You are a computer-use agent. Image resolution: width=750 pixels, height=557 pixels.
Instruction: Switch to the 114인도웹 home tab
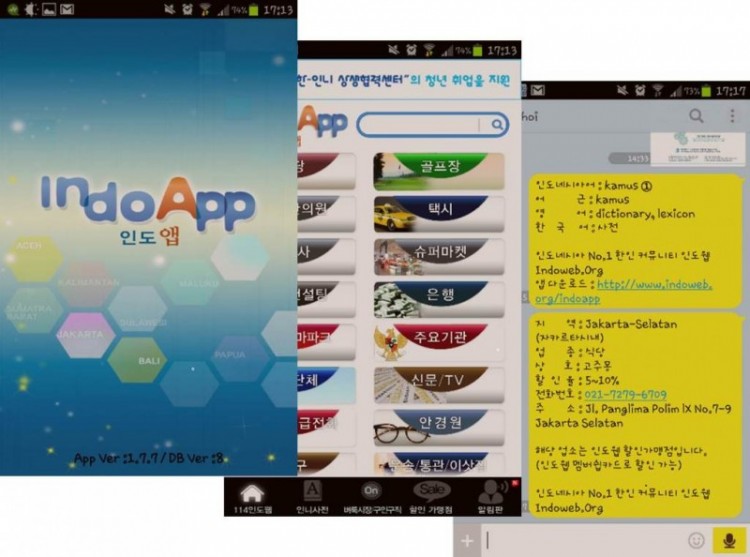(253, 498)
